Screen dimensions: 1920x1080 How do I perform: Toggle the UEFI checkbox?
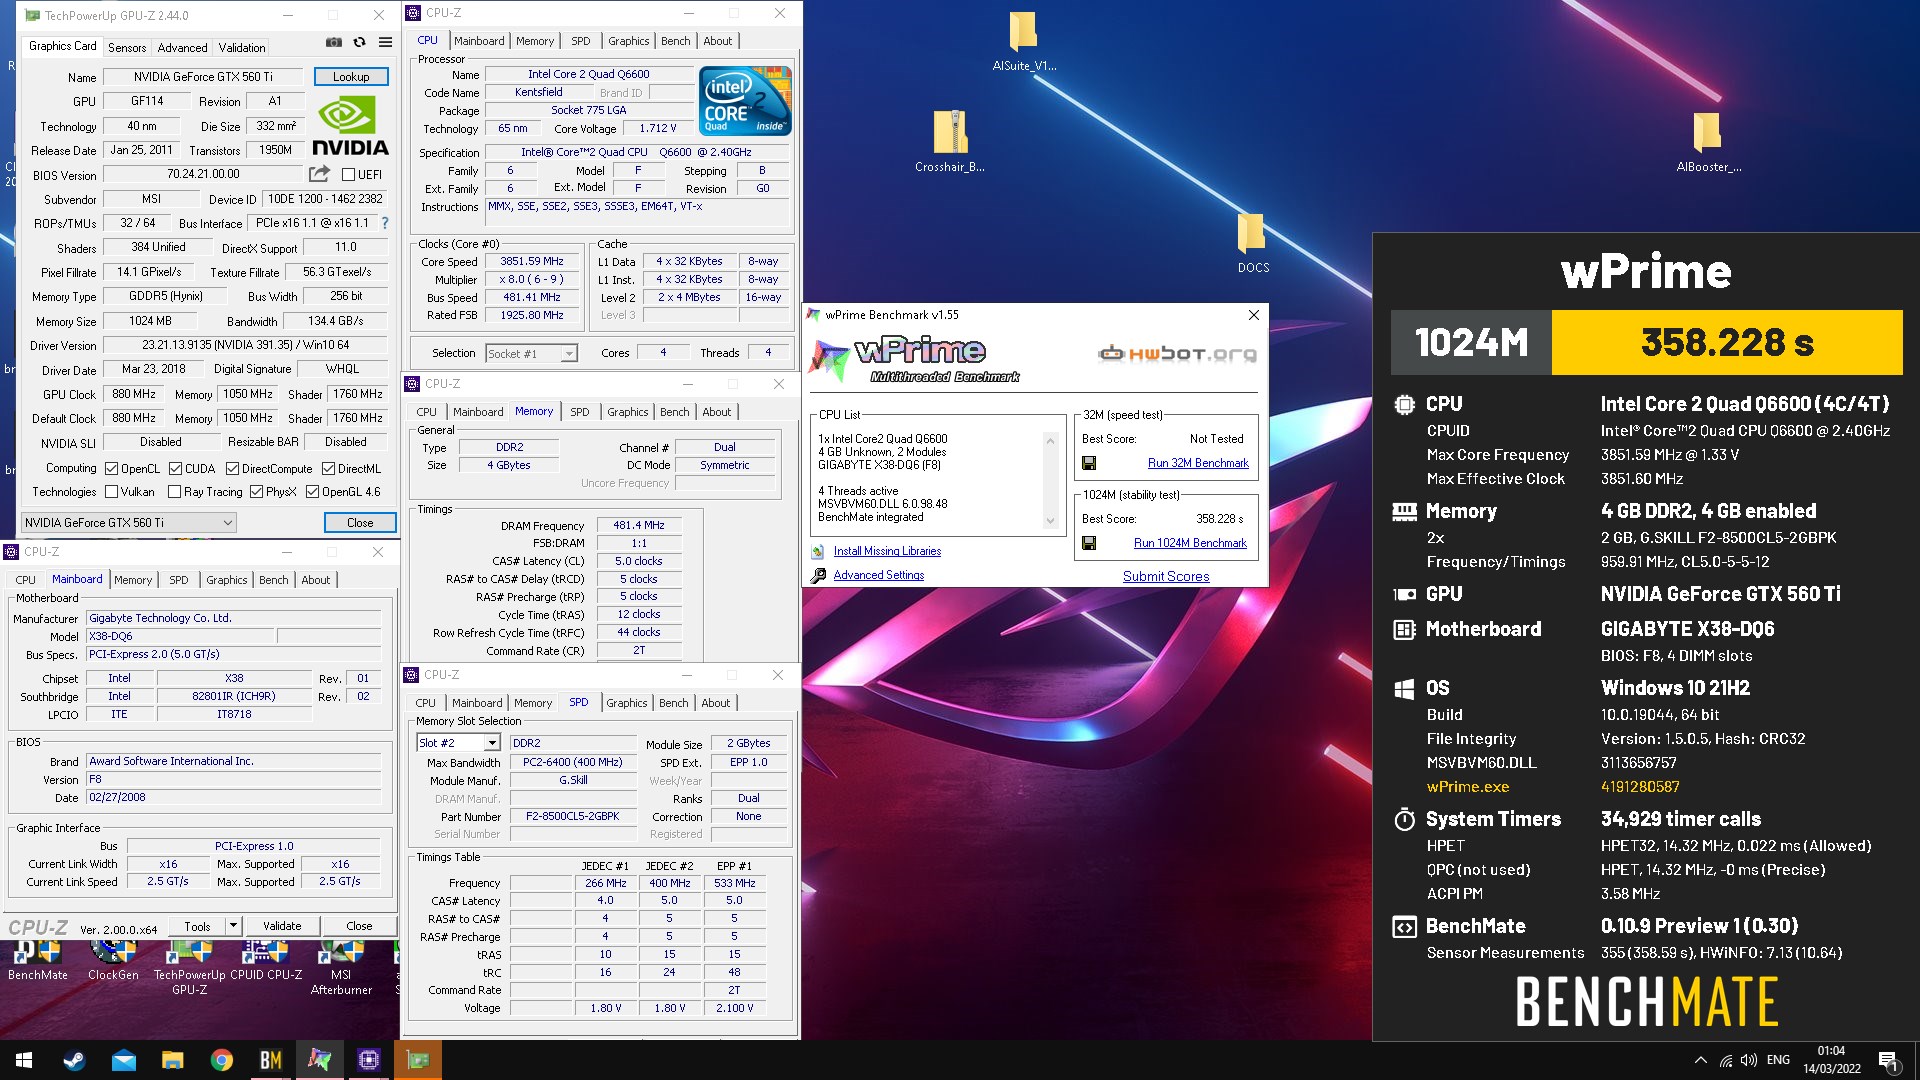tap(348, 174)
